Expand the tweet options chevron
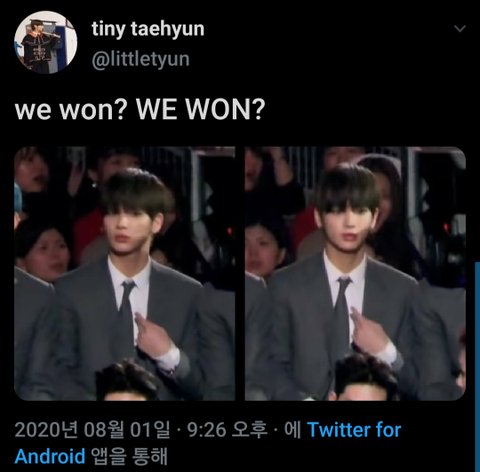This screenshot has height=472, width=480. [x=460, y=29]
